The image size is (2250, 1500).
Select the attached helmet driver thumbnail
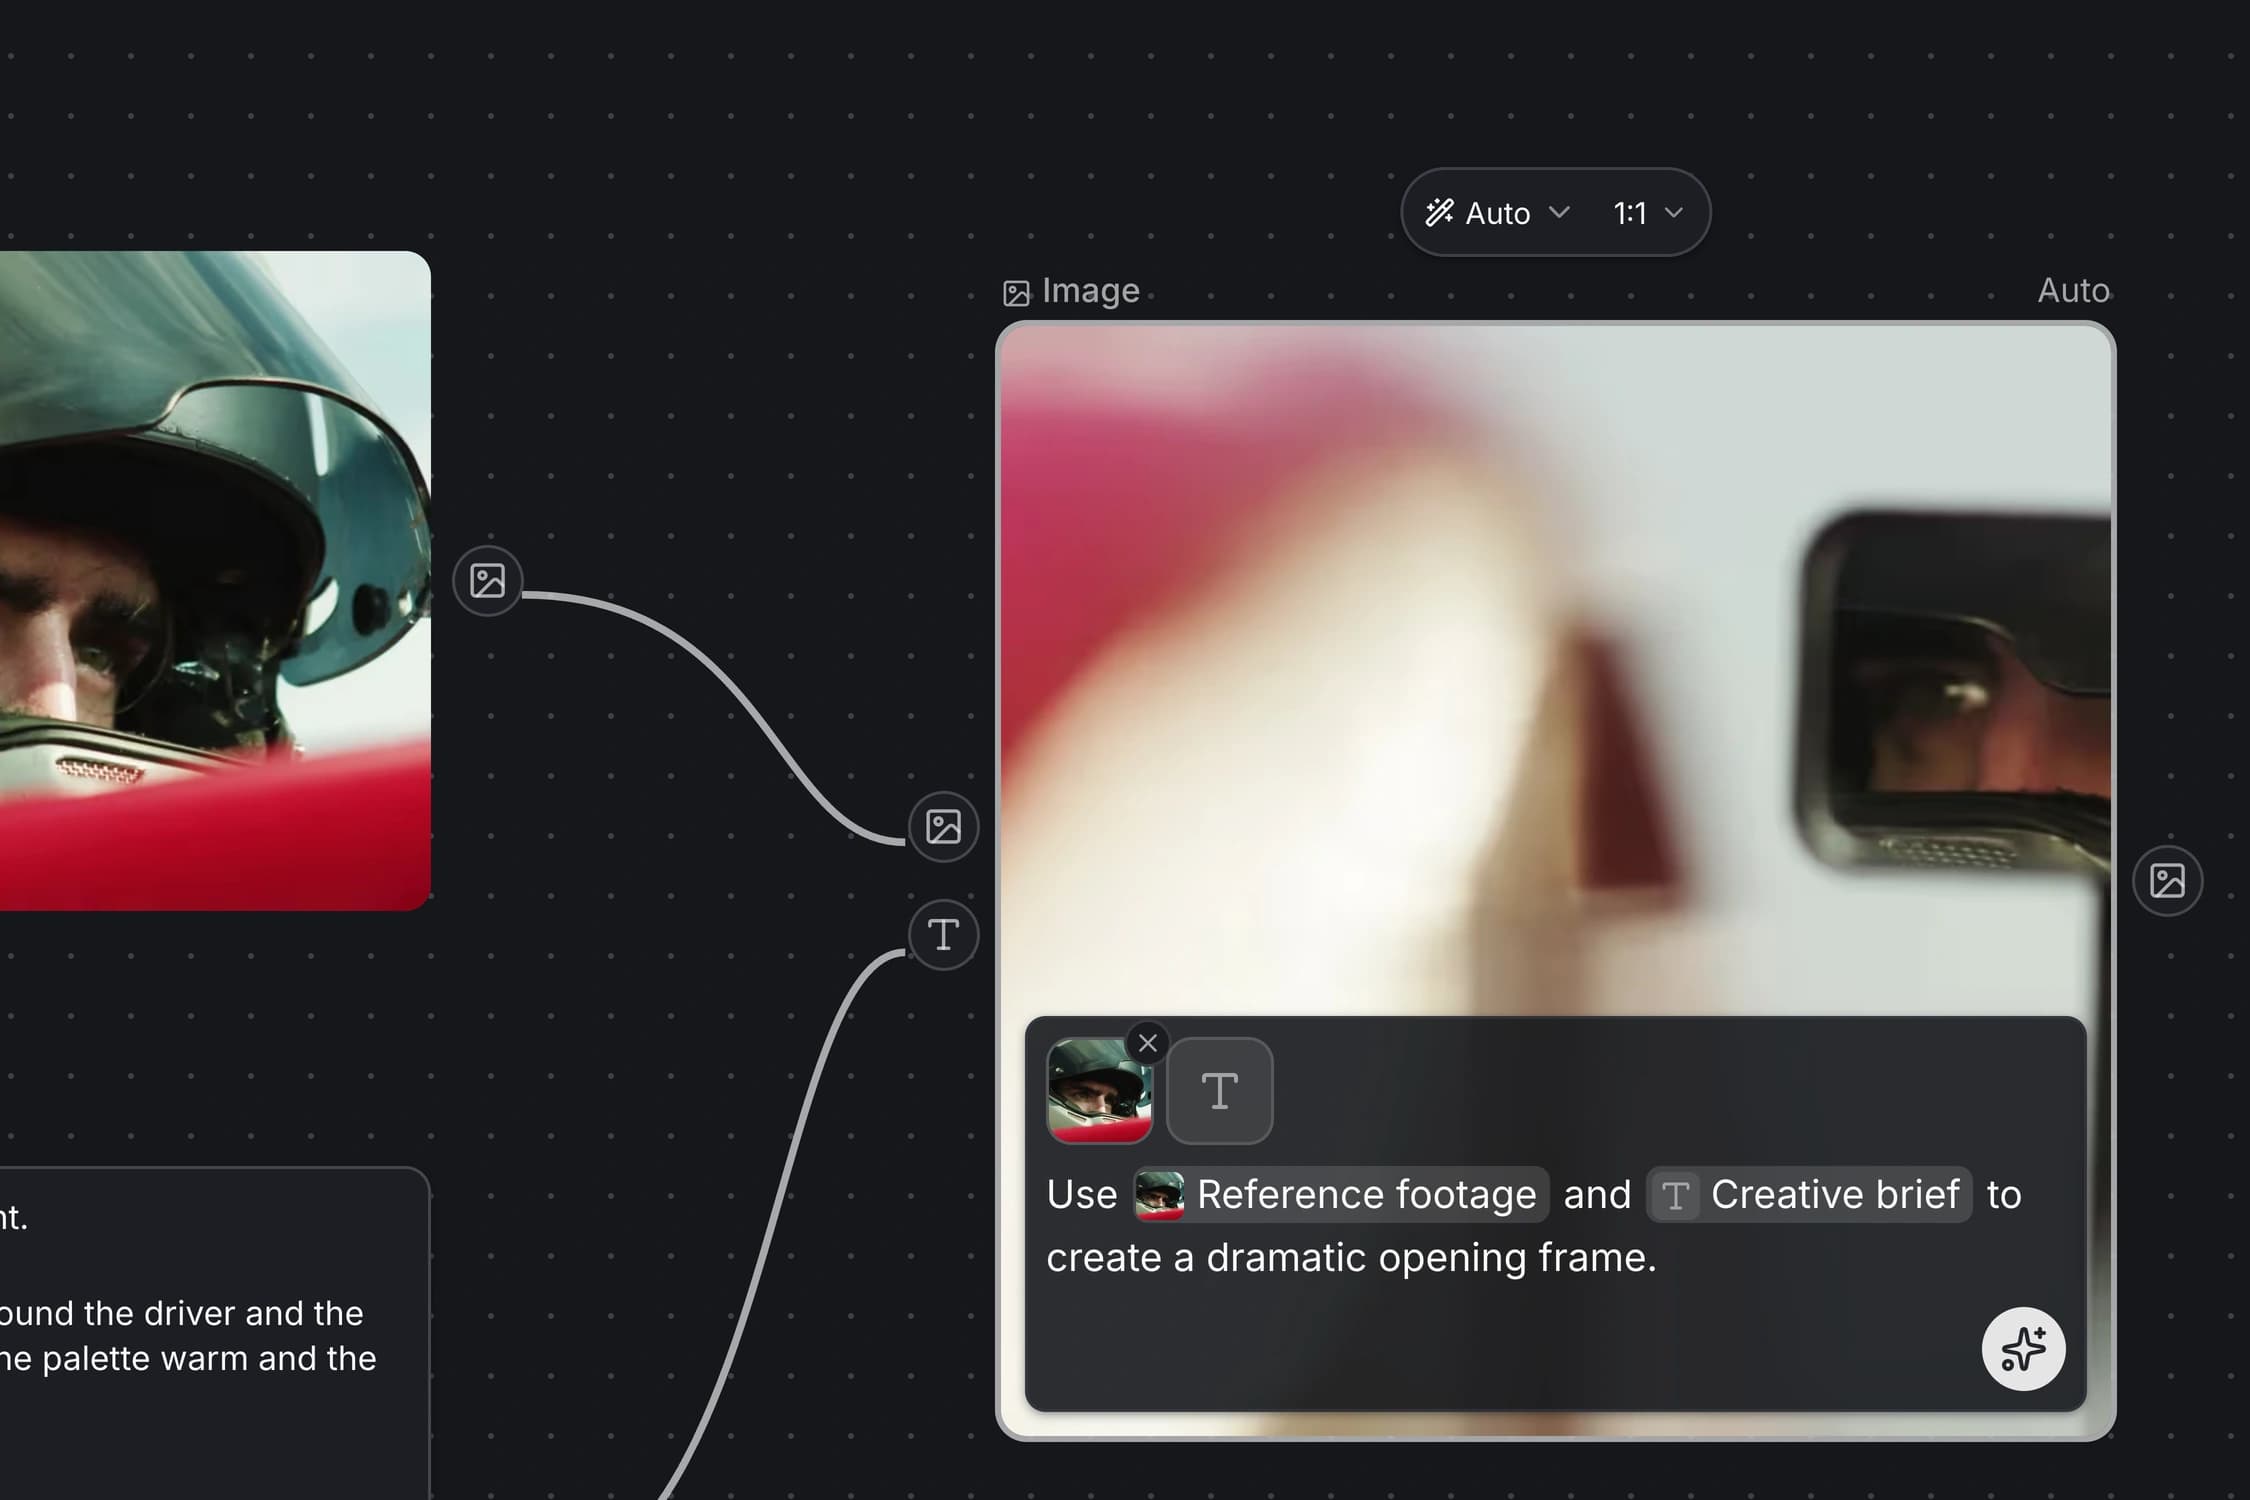click(x=1099, y=1091)
